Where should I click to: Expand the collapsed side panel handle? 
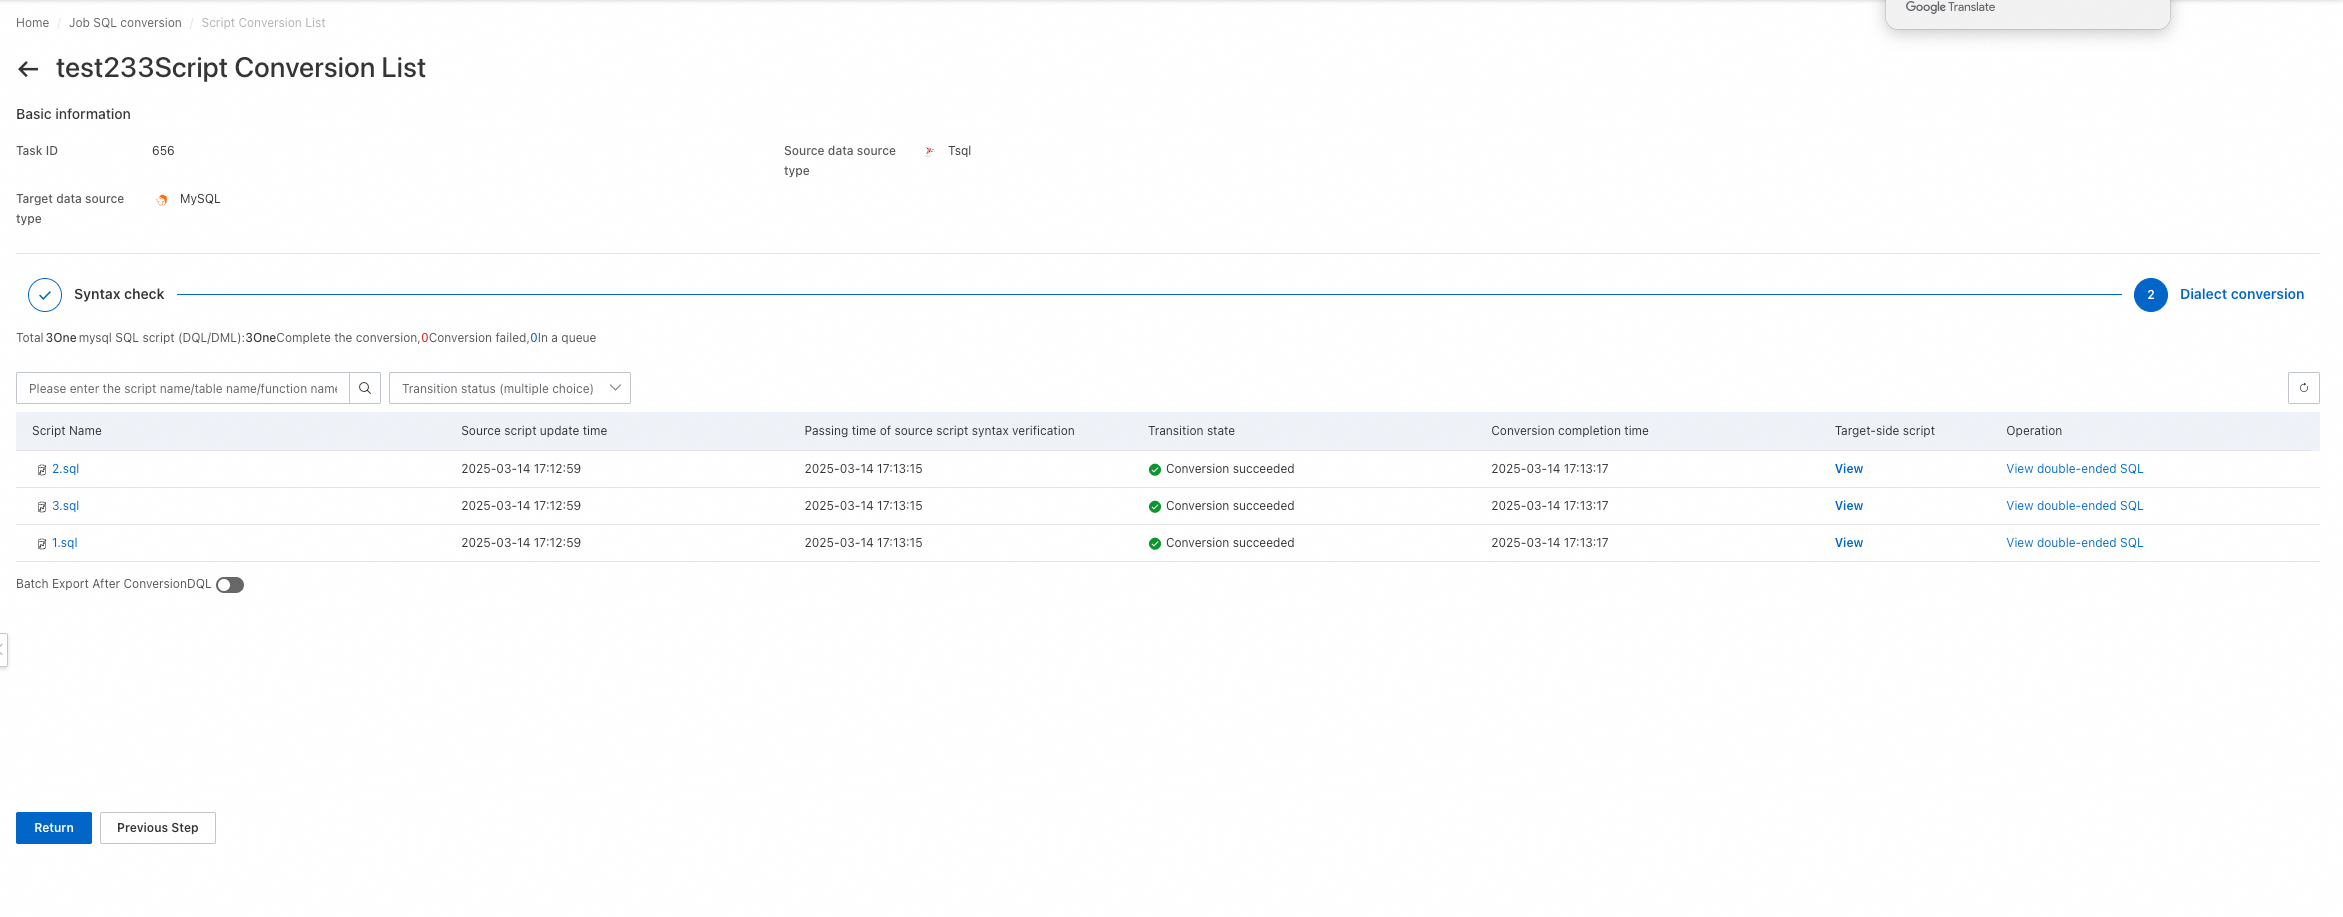pos(3,650)
